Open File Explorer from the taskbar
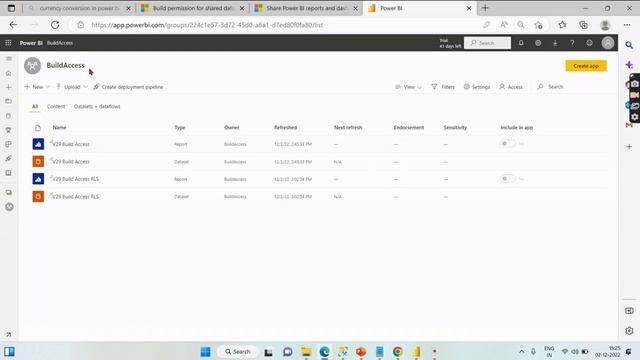Image resolution: width=640 pixels, height=360 pixels. (306, 352)
